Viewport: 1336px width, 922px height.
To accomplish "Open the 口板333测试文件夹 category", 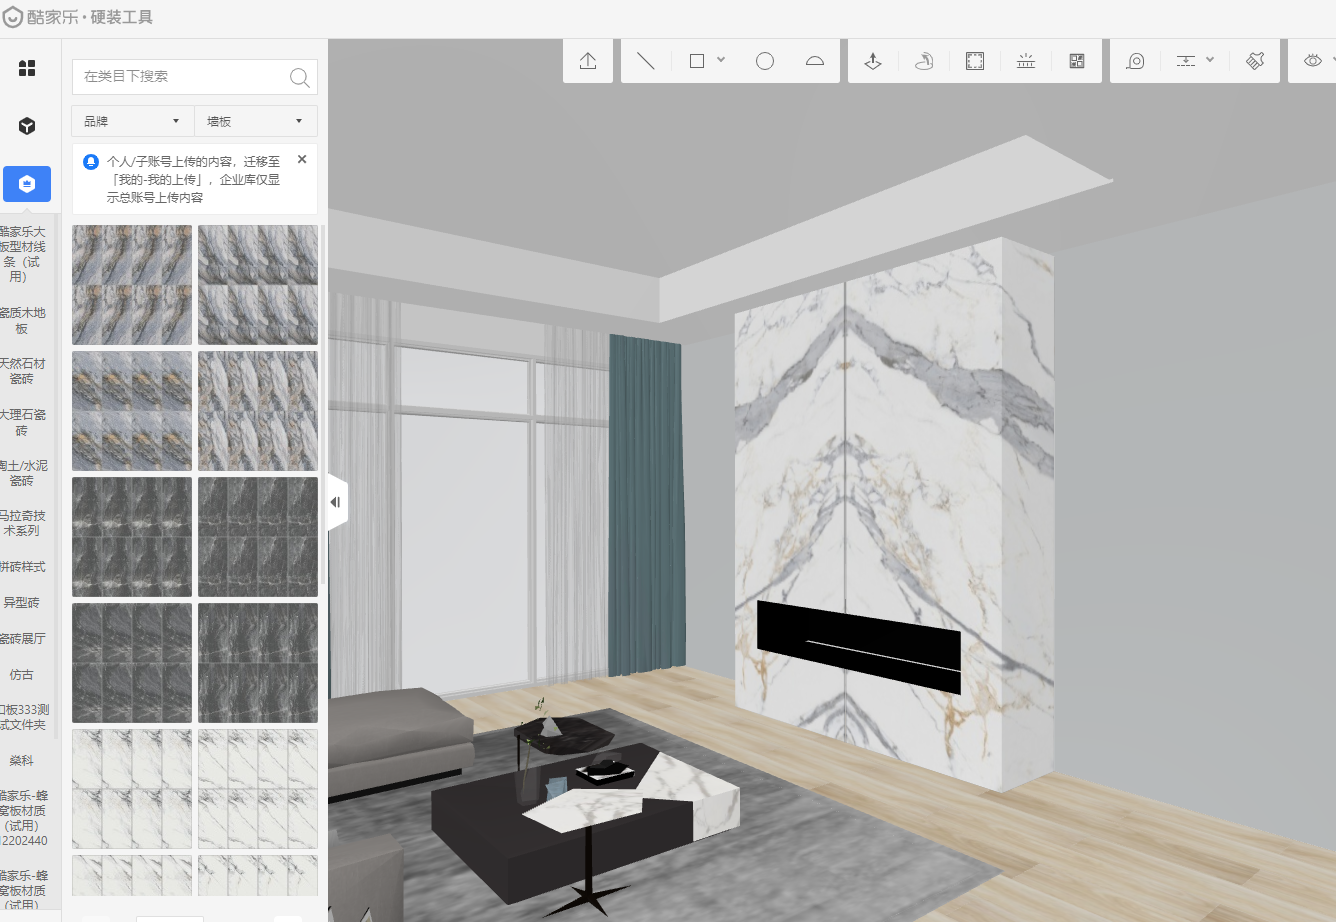I will pos(22,717).
